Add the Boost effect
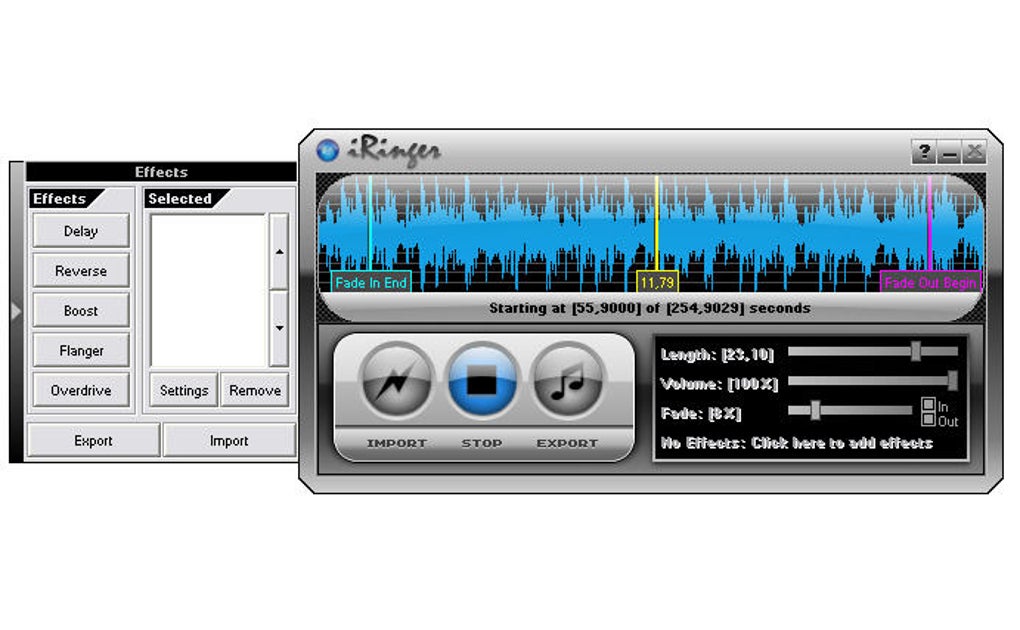This screenshot has width=1020, height=630. [81, 310]
